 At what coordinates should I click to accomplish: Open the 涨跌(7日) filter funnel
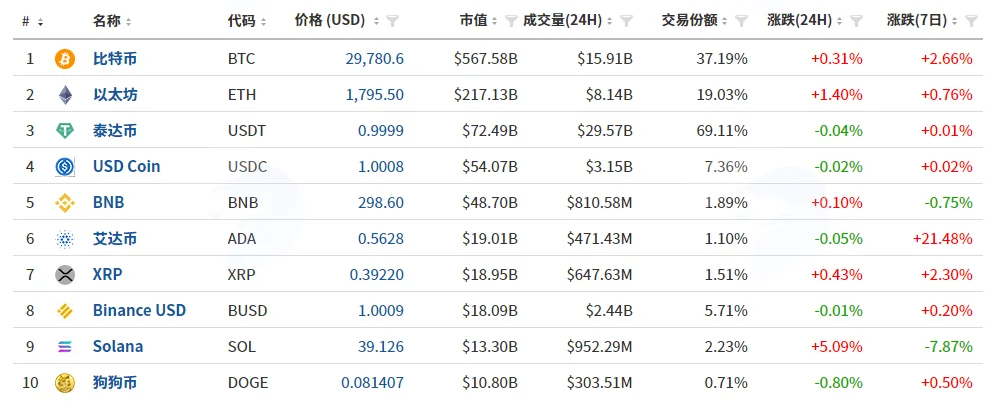pos(971,21)
